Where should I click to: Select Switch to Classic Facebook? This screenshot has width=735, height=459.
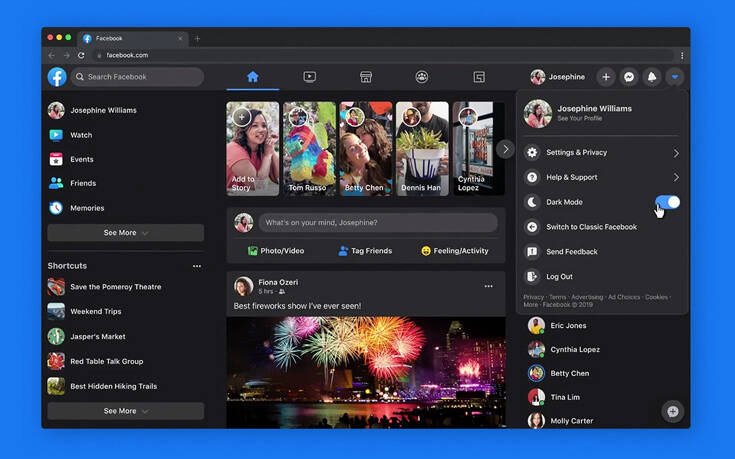(x=591, y=227)
